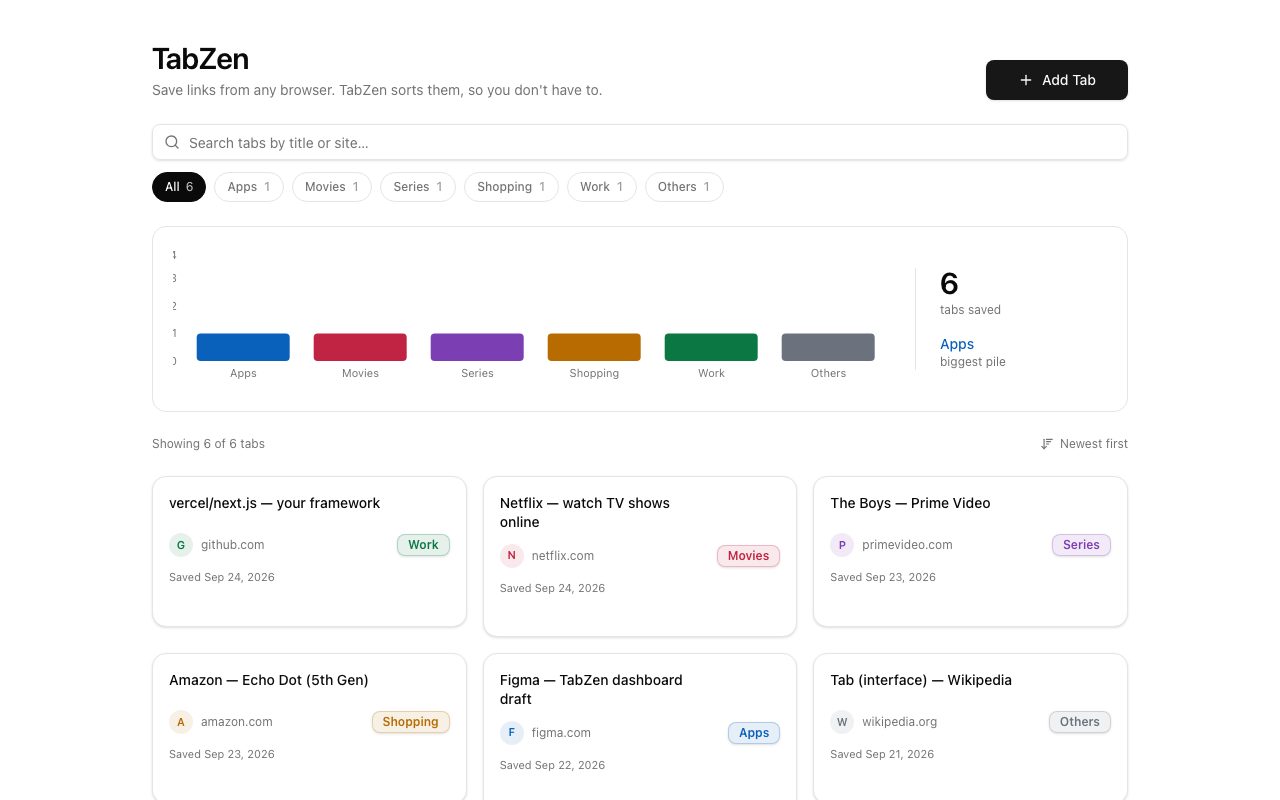Click the github.com G favicon
1280x800 pixels.
[180, 545]
